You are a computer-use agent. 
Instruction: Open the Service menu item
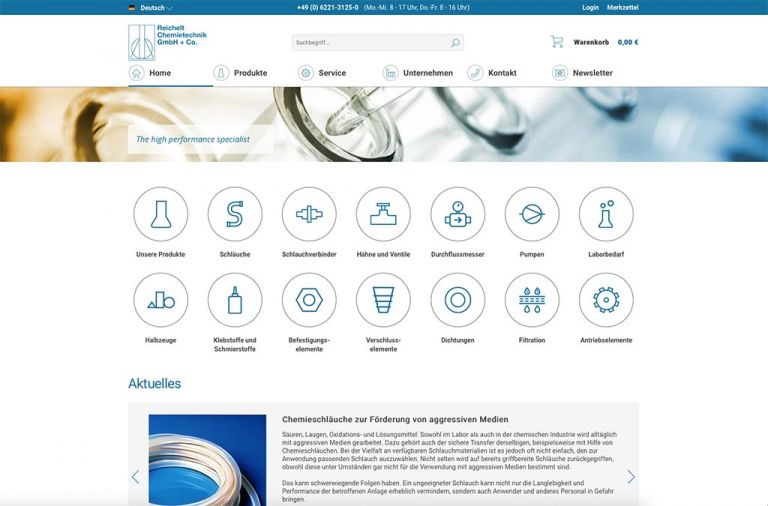[x=332, y=73]
